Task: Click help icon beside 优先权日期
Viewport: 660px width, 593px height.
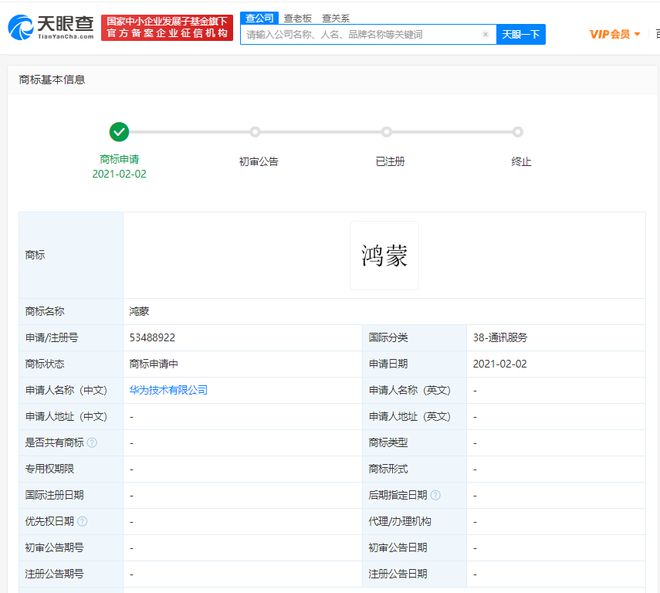Action: 82,521
